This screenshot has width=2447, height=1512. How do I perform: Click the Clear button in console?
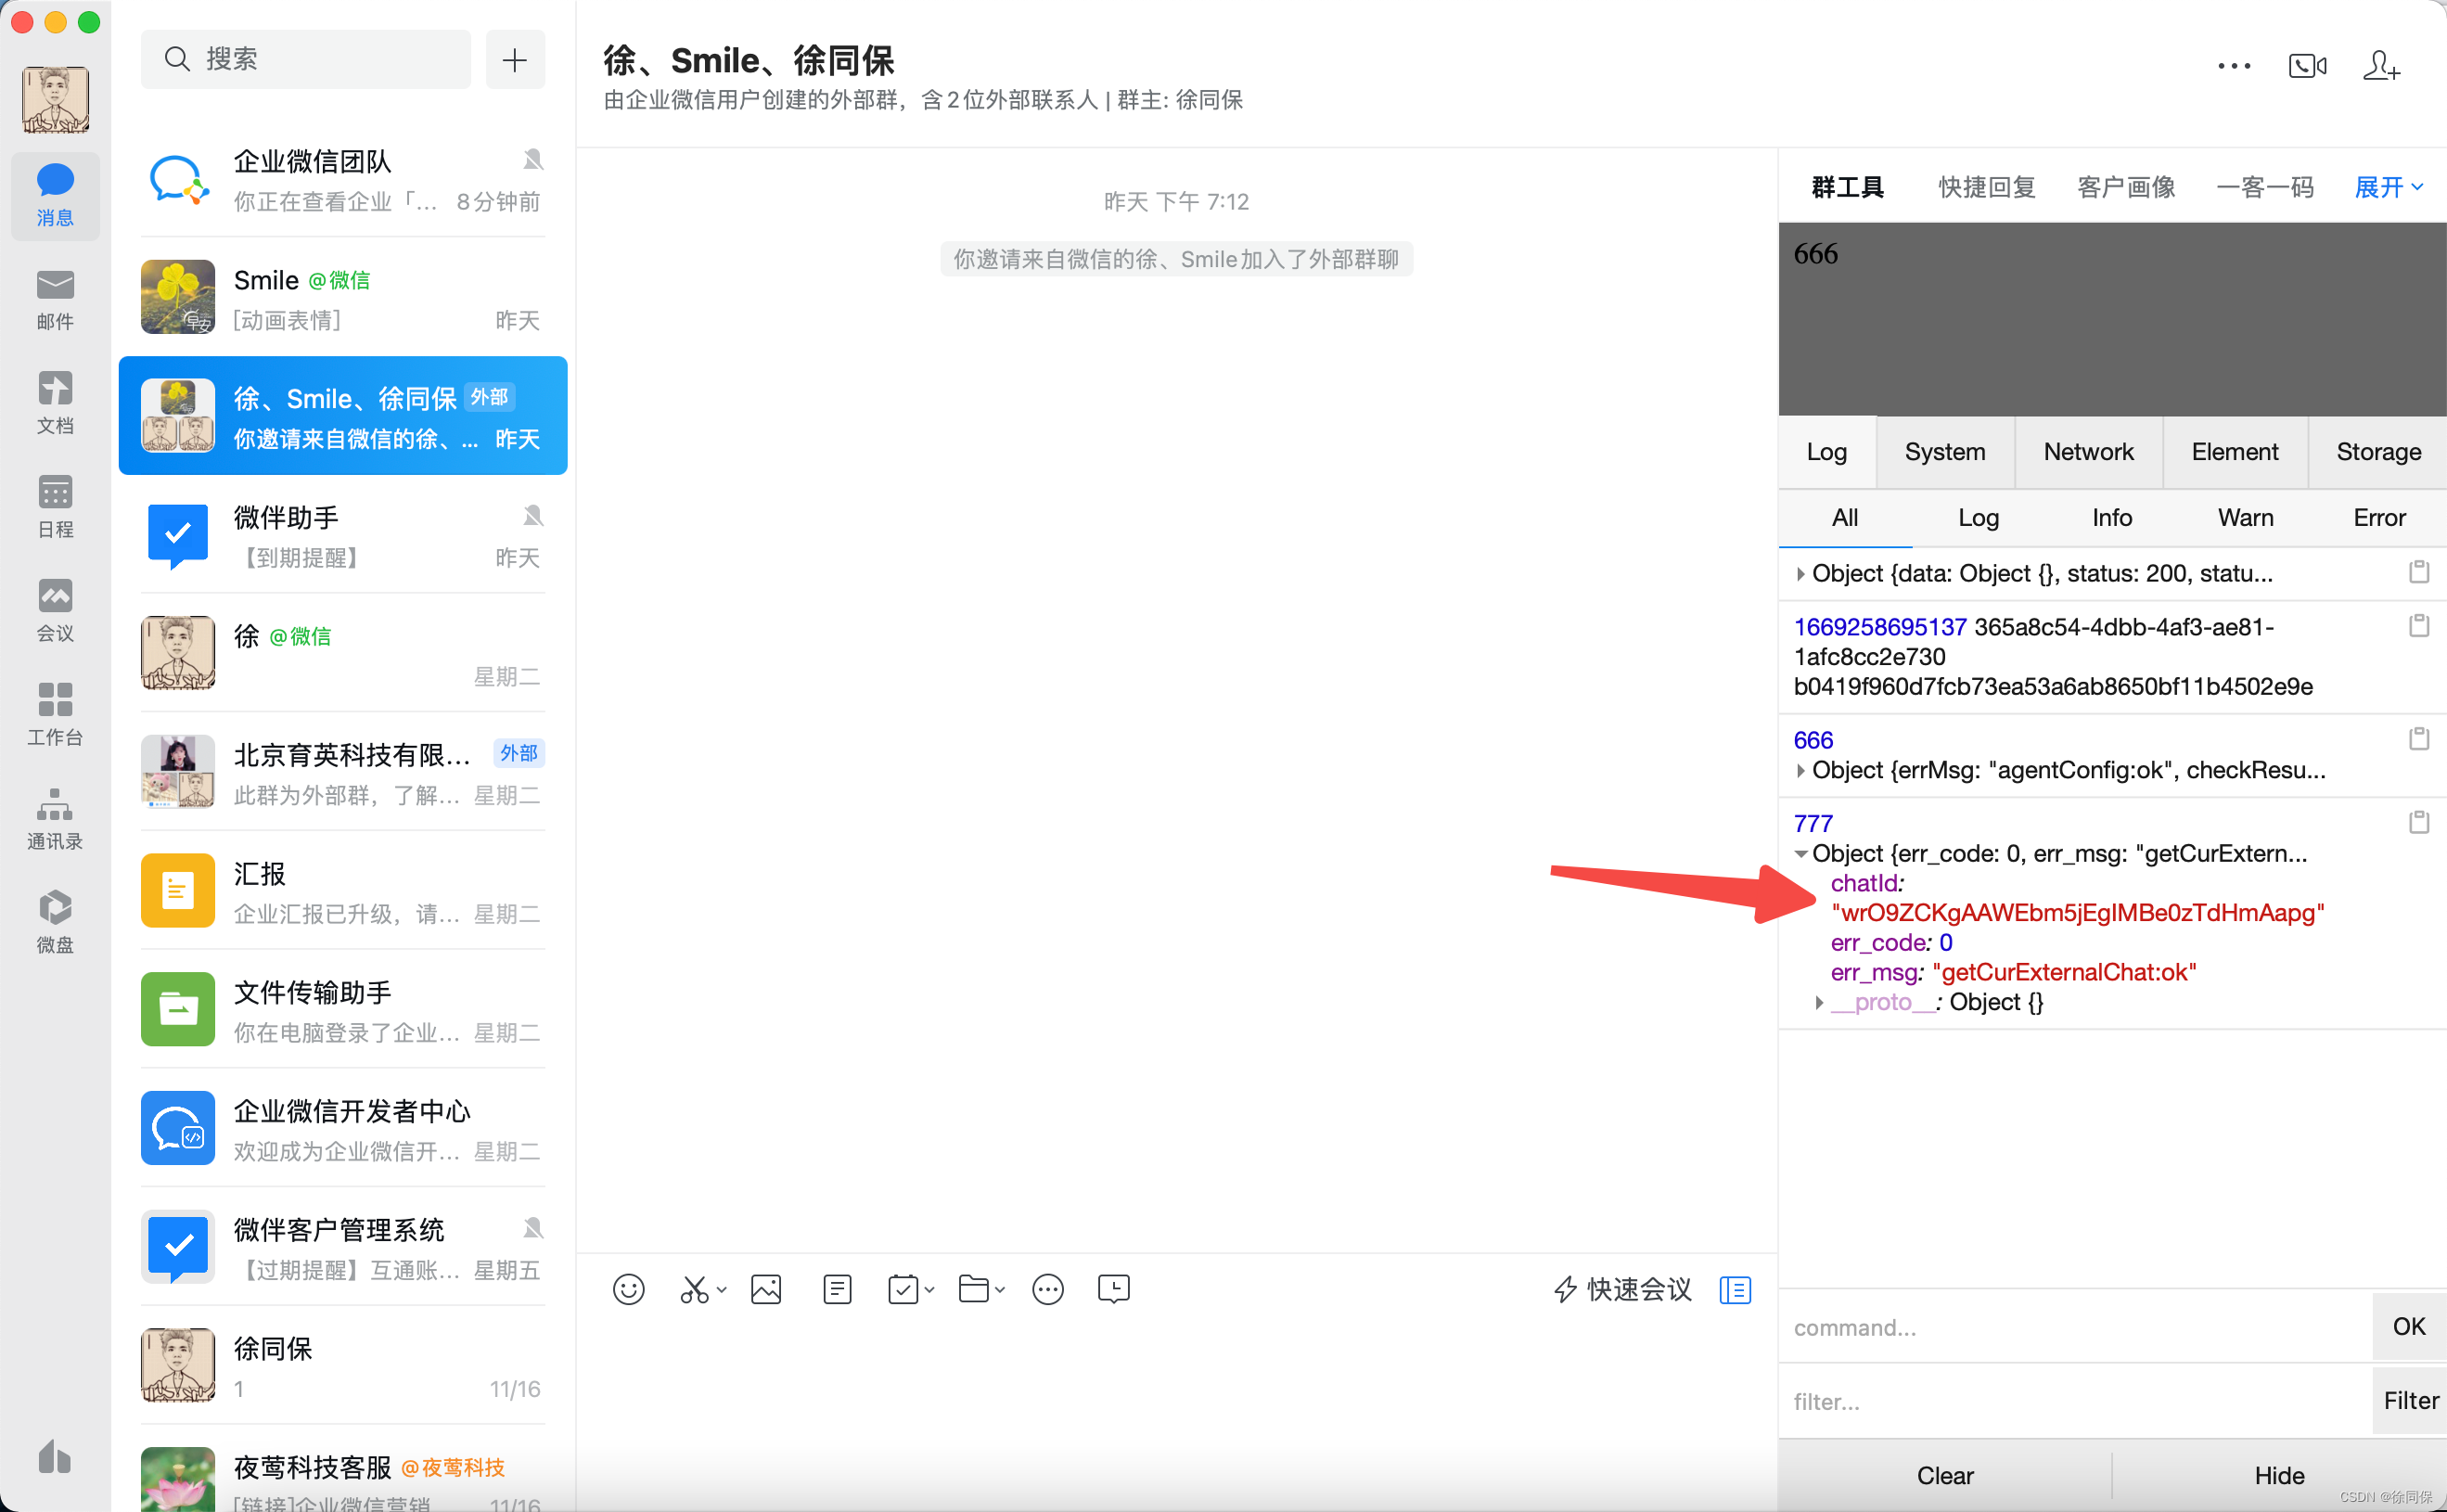click(1945, 1476)
